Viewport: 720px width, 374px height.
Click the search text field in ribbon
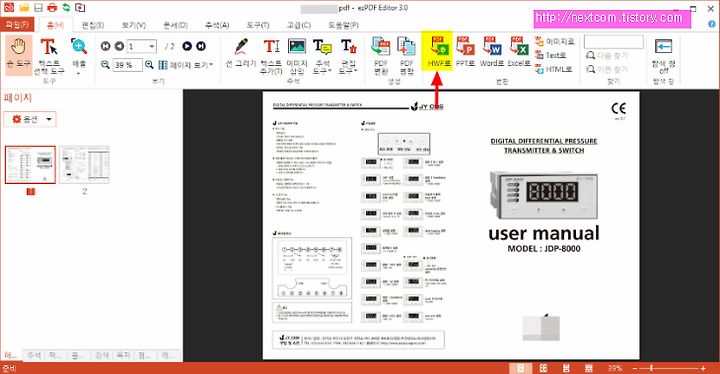click(x=613, y=42)
